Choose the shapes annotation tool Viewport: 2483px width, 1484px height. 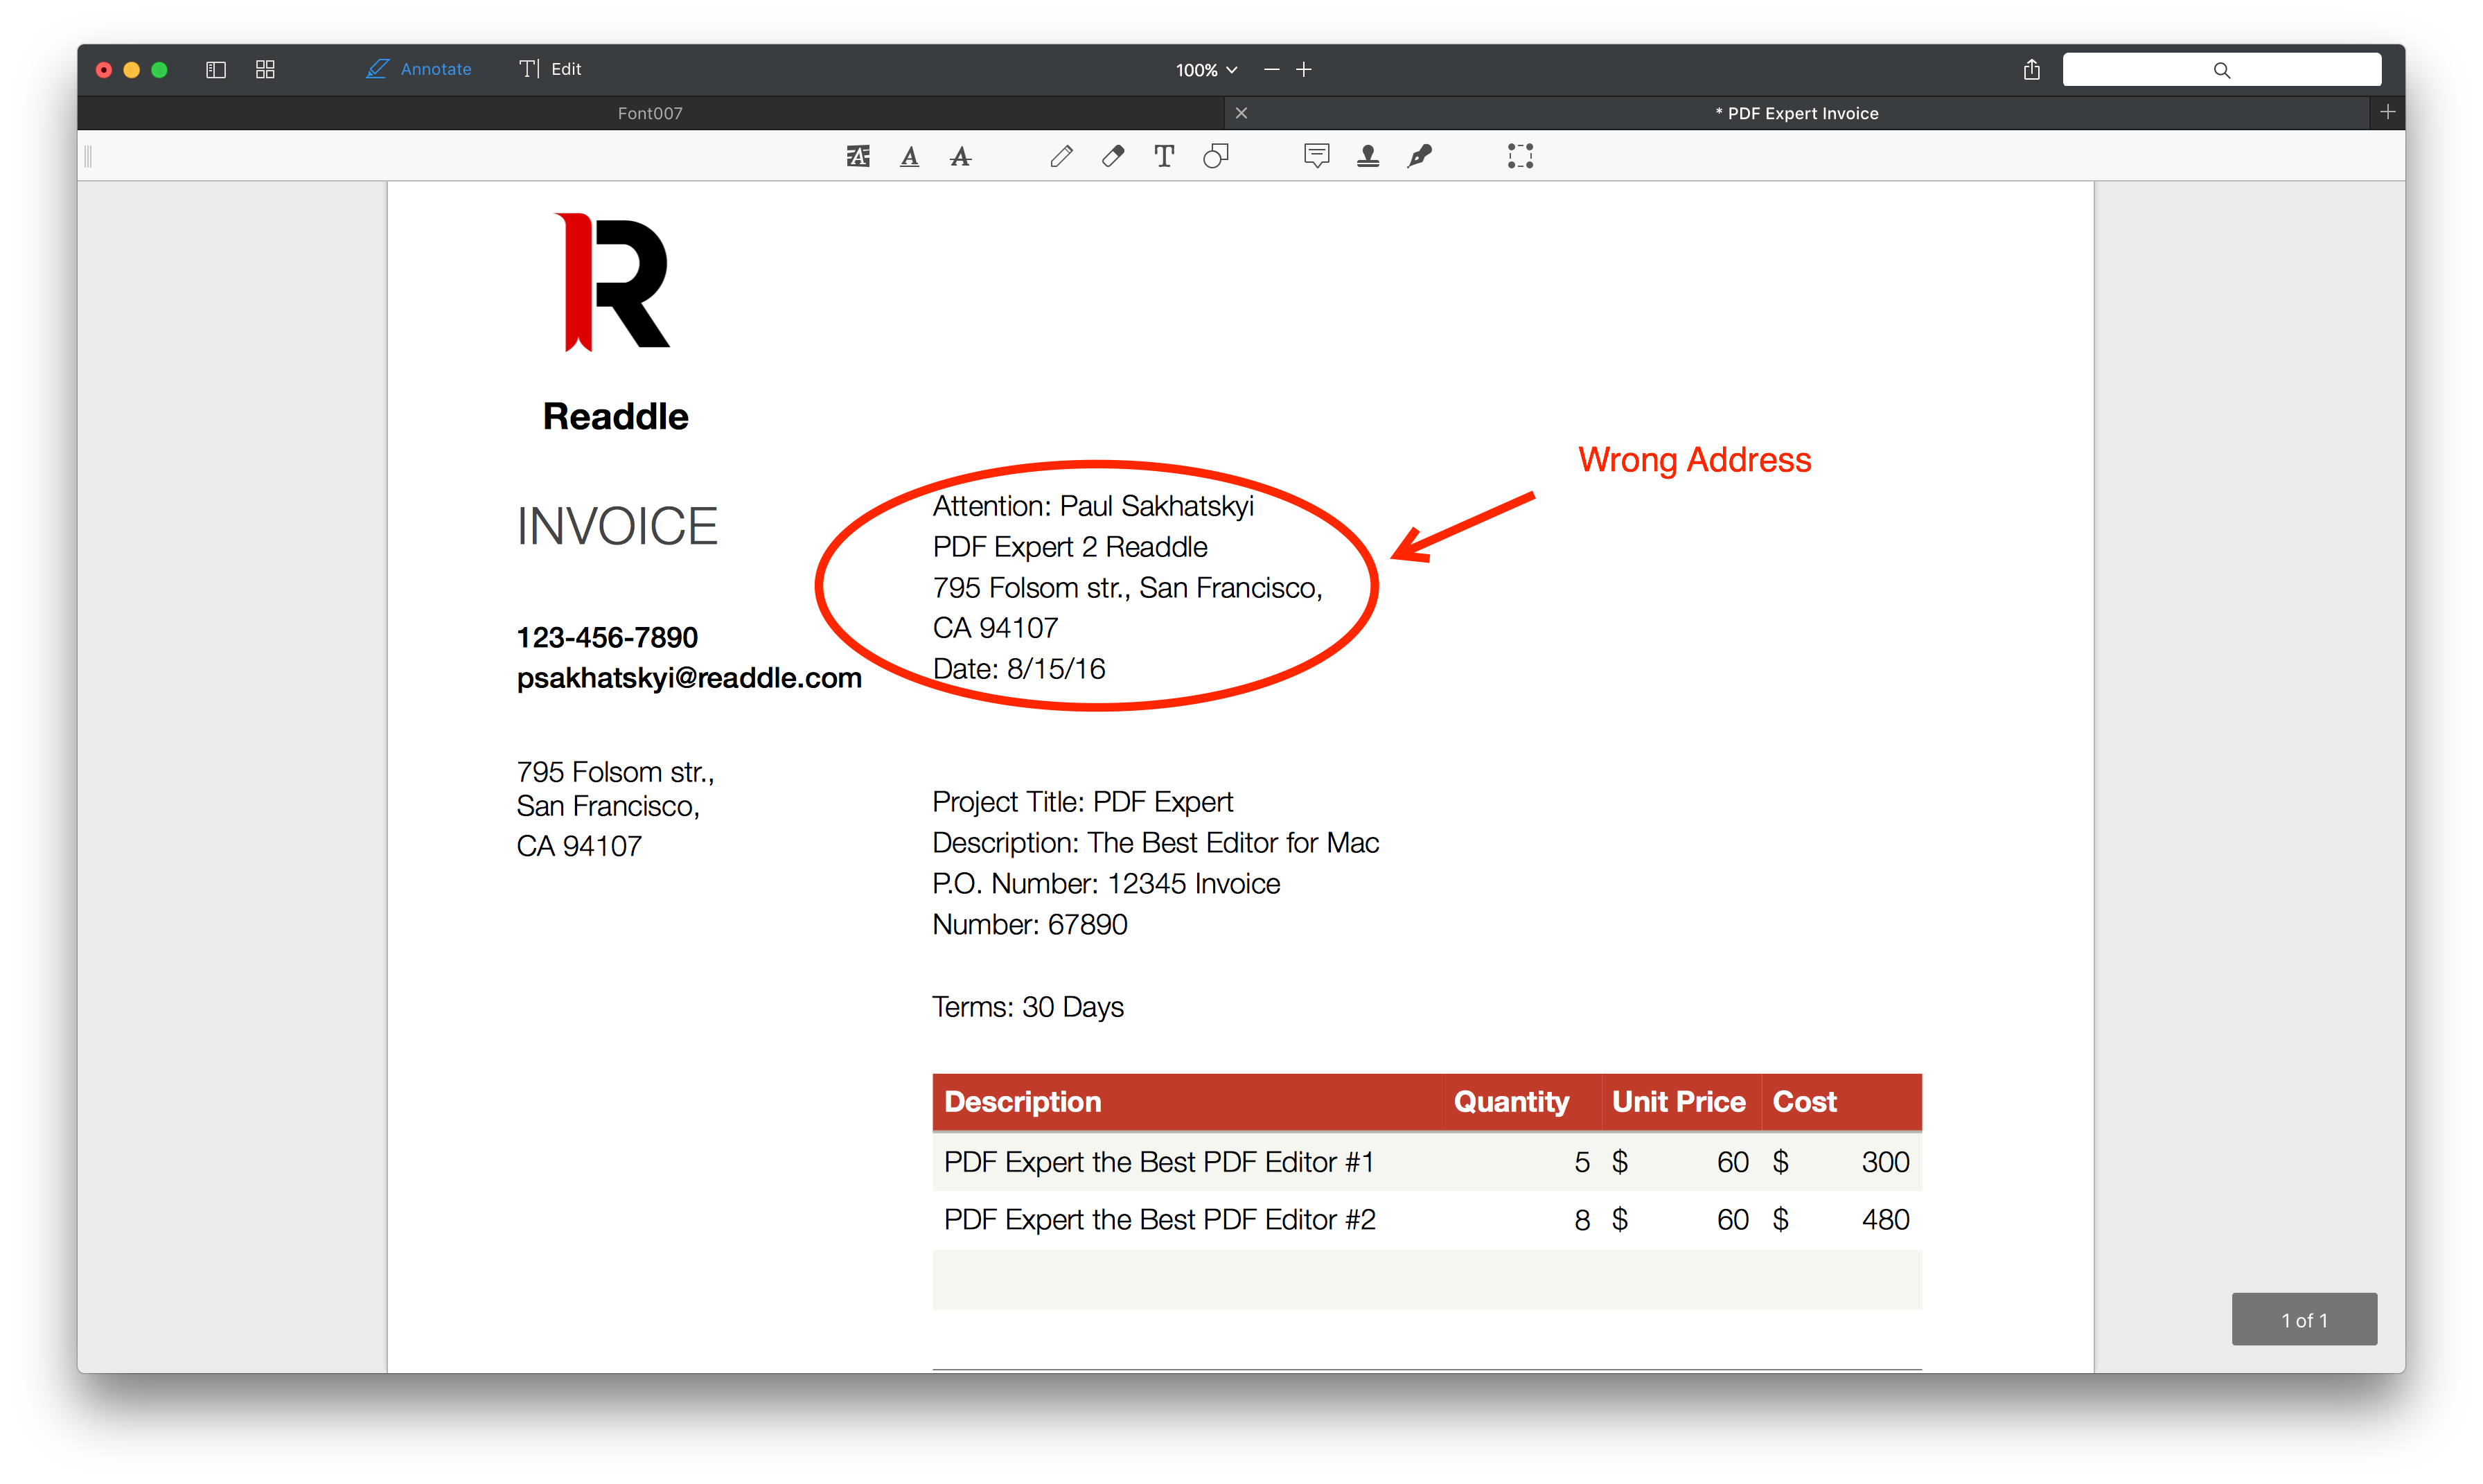click(1216, 156)
